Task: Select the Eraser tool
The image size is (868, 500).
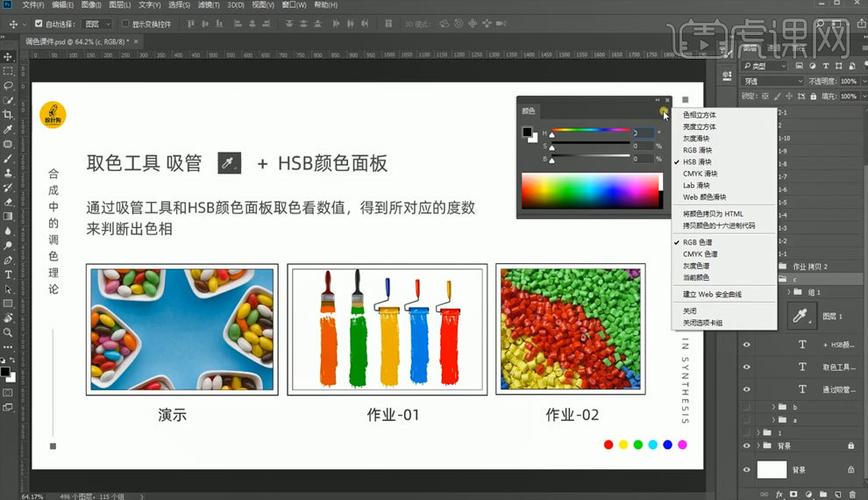Action: pyautogui.click(x=8, y=201)
